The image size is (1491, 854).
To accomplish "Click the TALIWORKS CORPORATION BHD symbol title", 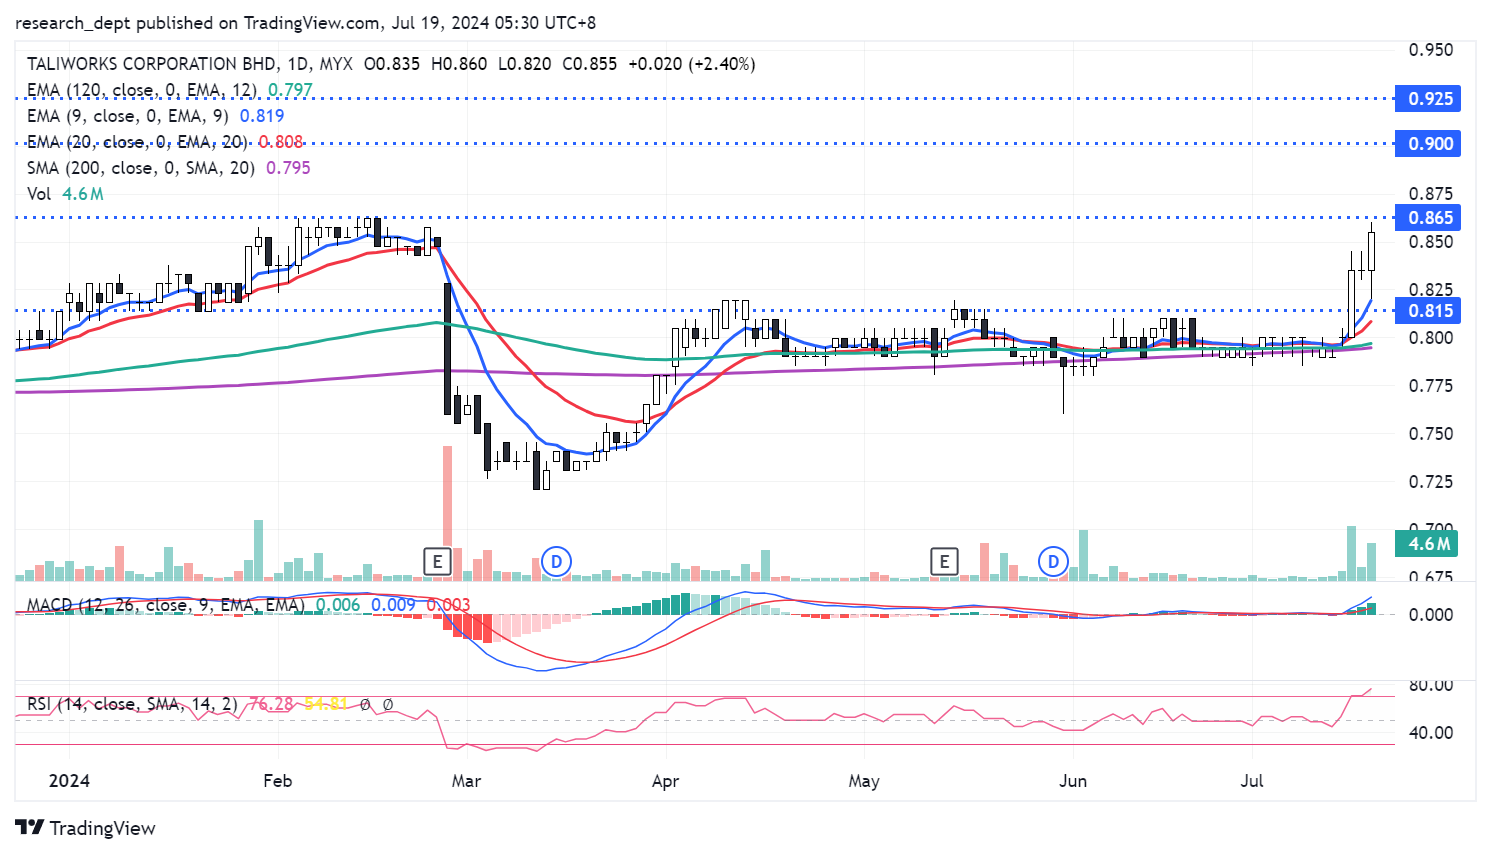I will (x=151, y=64).
